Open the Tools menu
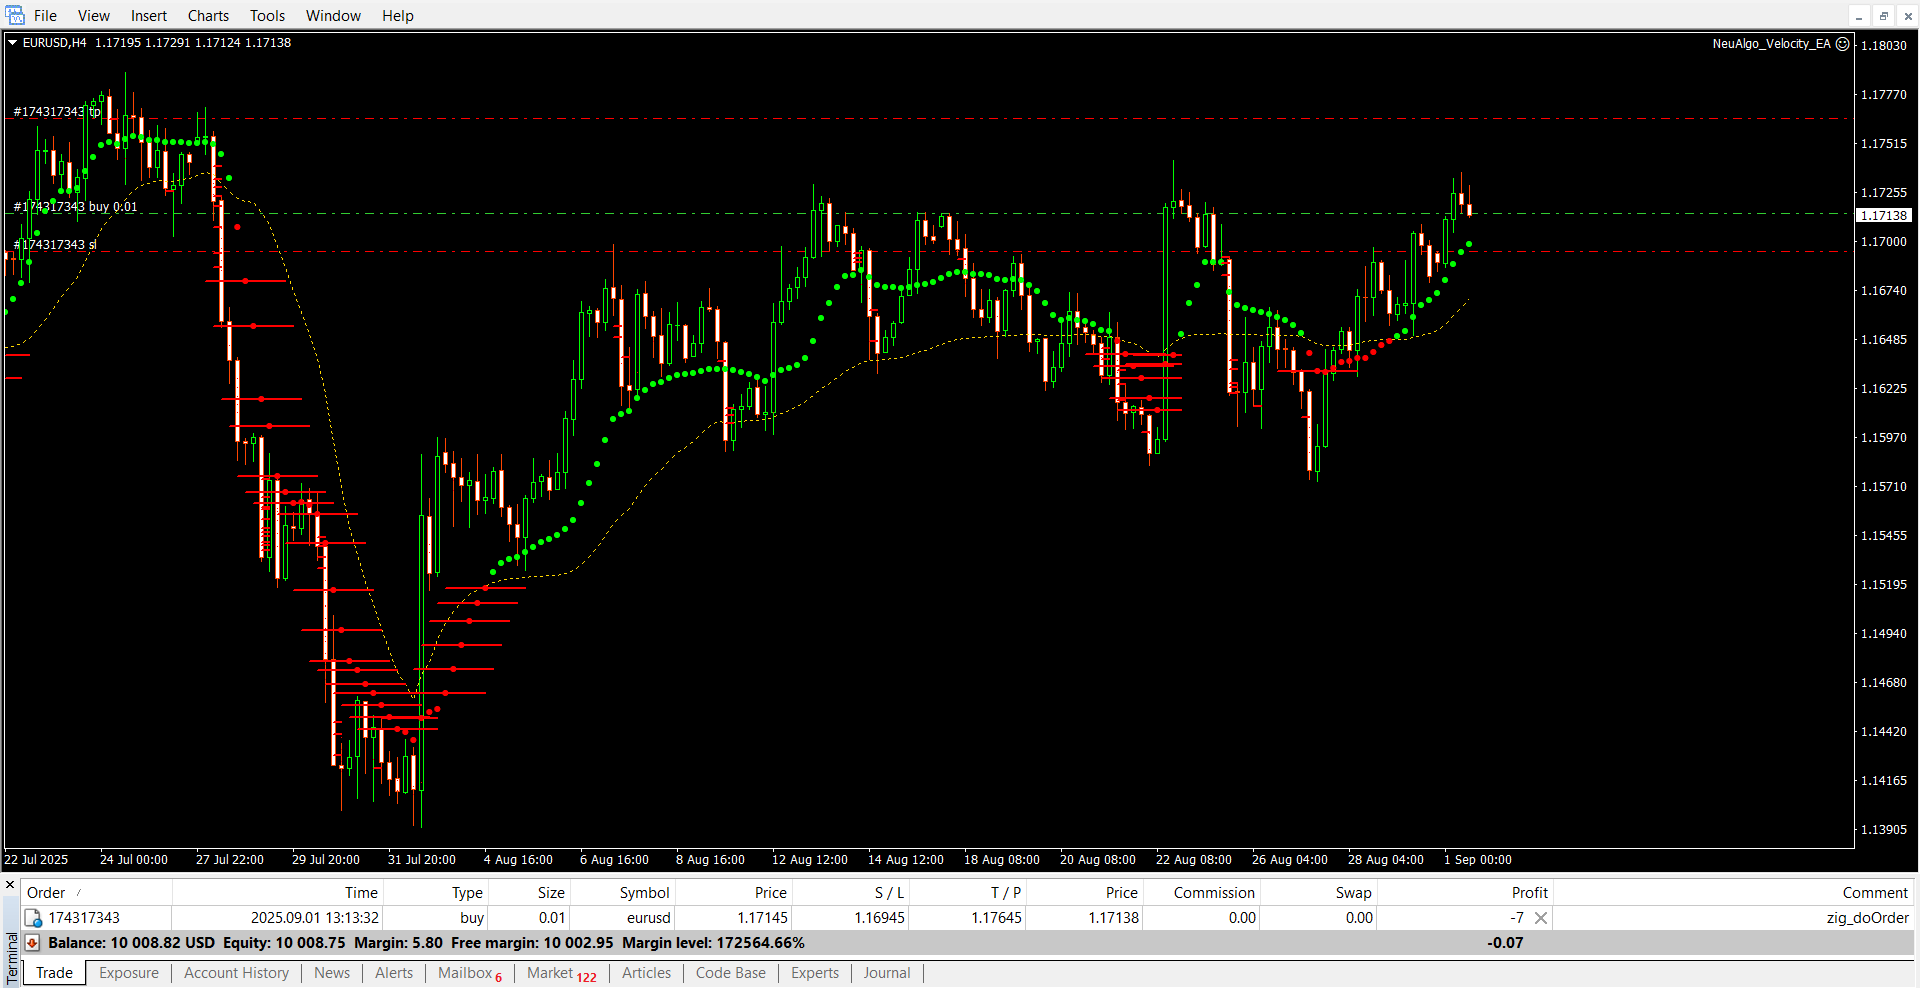Image resolution: width=1920 pixels, height=988 pixels. (x=267, y=16)
